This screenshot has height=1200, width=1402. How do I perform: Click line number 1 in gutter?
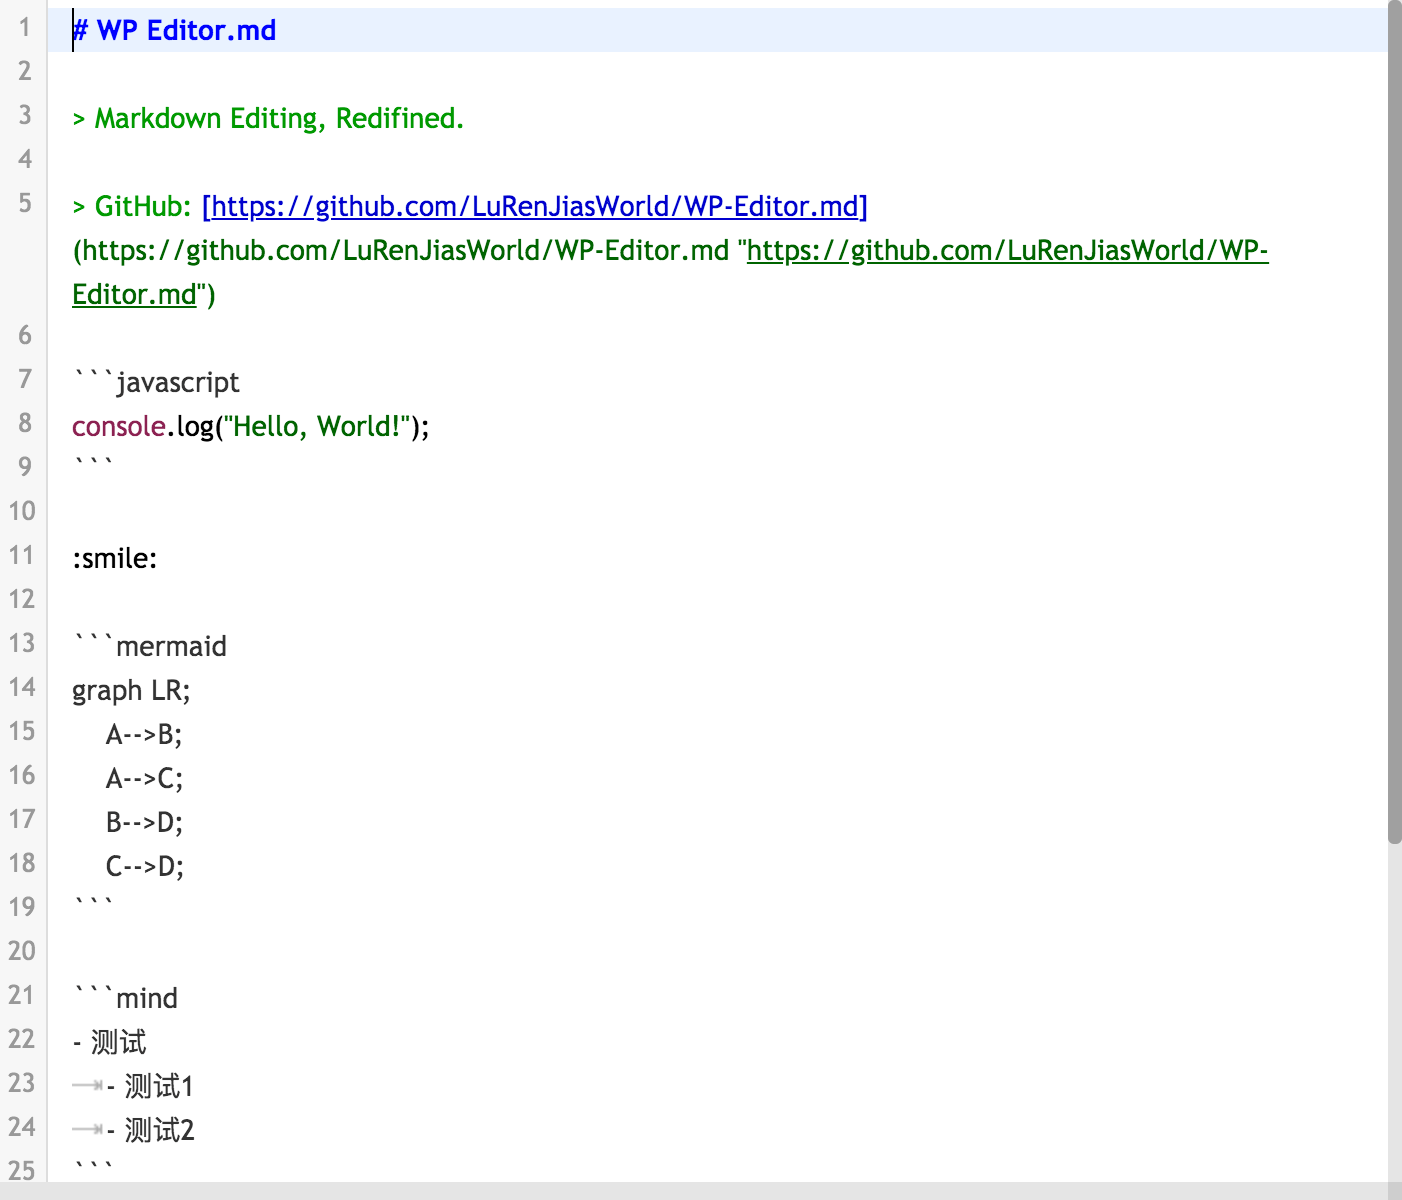(24, 27)
